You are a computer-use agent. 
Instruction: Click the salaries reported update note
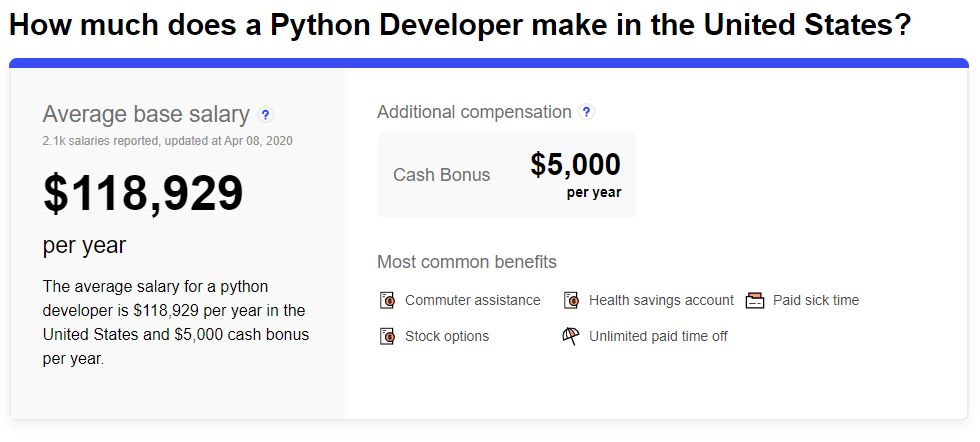click(167, 141)
